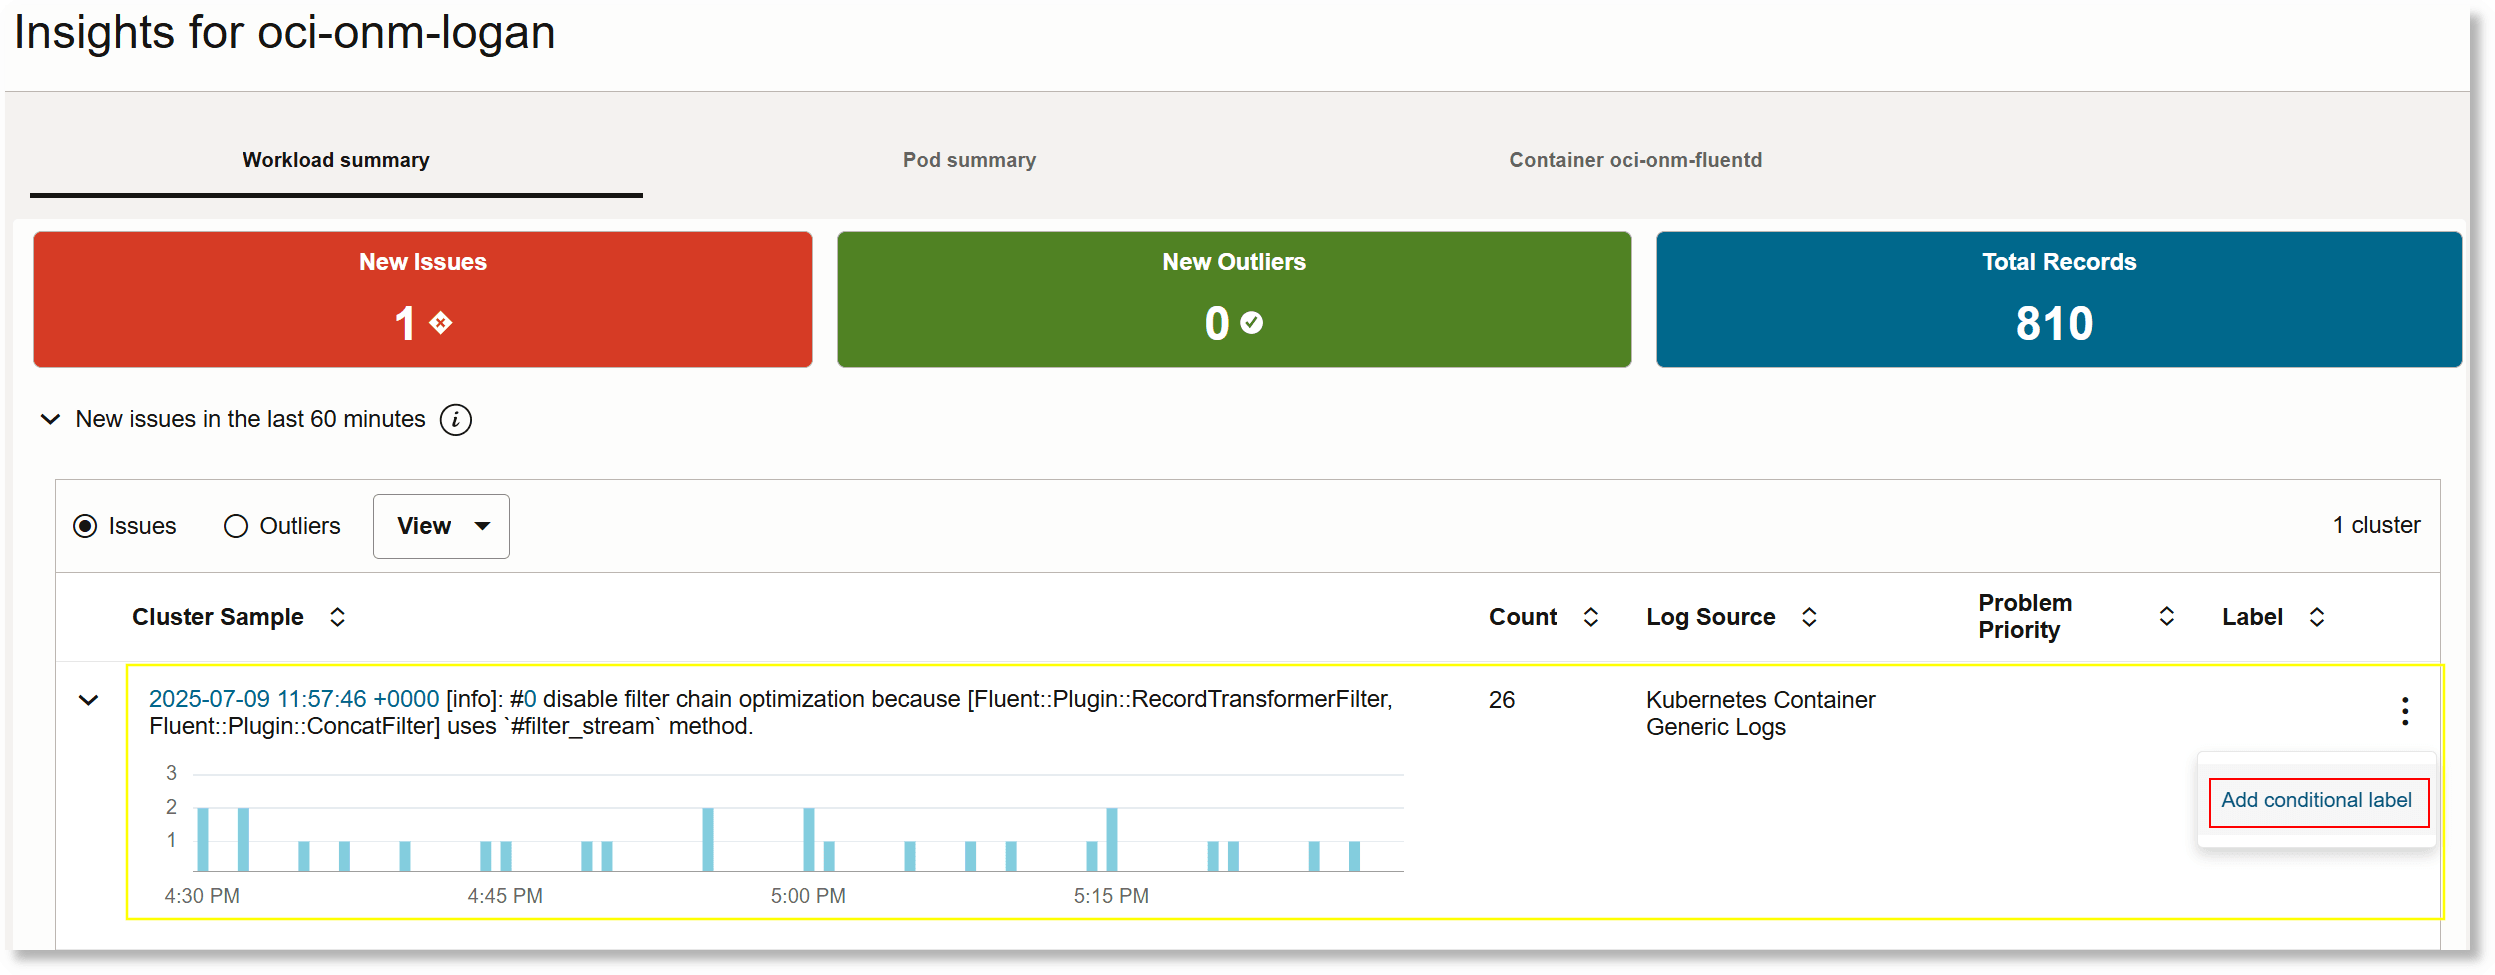This screenshot has width=2495, height=975.
Task: Open the row actions menu (three dots)
Action: 2404,710
